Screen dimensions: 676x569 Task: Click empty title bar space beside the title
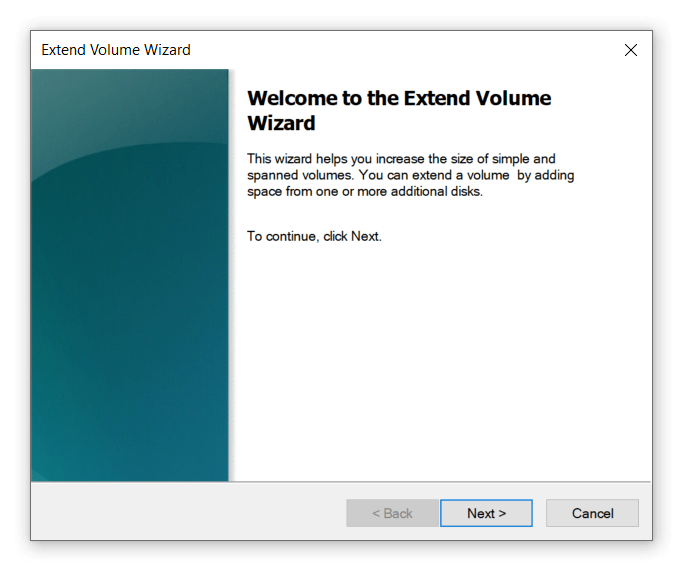click(400, 50)
